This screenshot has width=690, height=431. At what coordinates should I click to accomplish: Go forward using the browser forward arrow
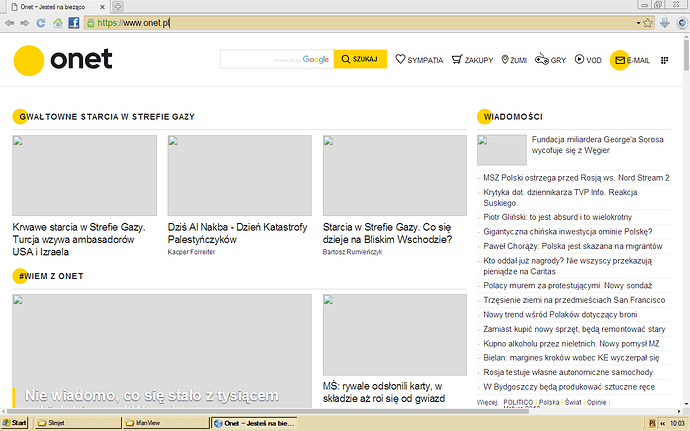tap(25, 23)
